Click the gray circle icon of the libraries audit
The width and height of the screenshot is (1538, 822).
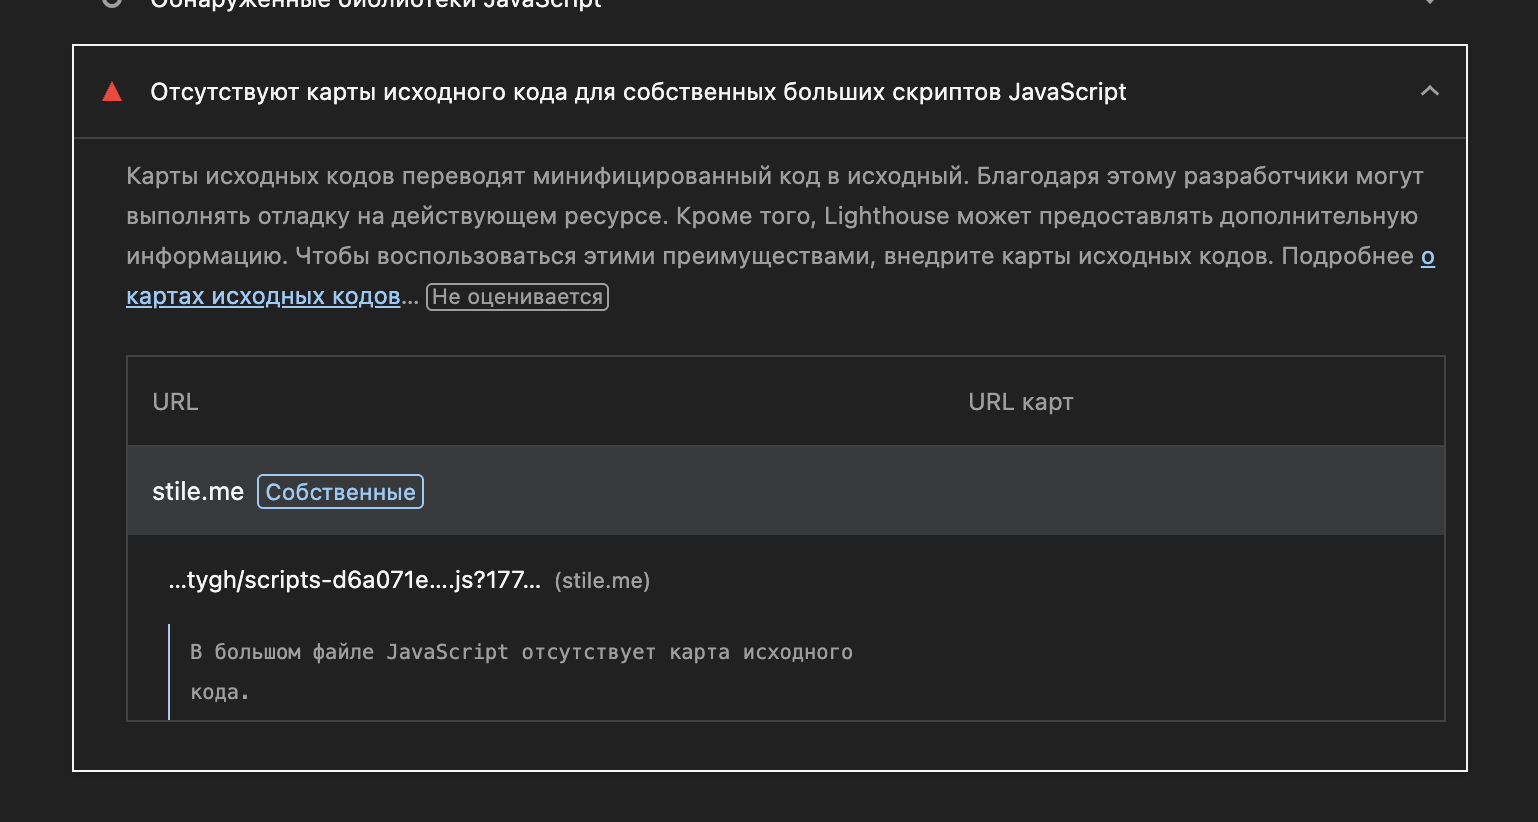112,3
